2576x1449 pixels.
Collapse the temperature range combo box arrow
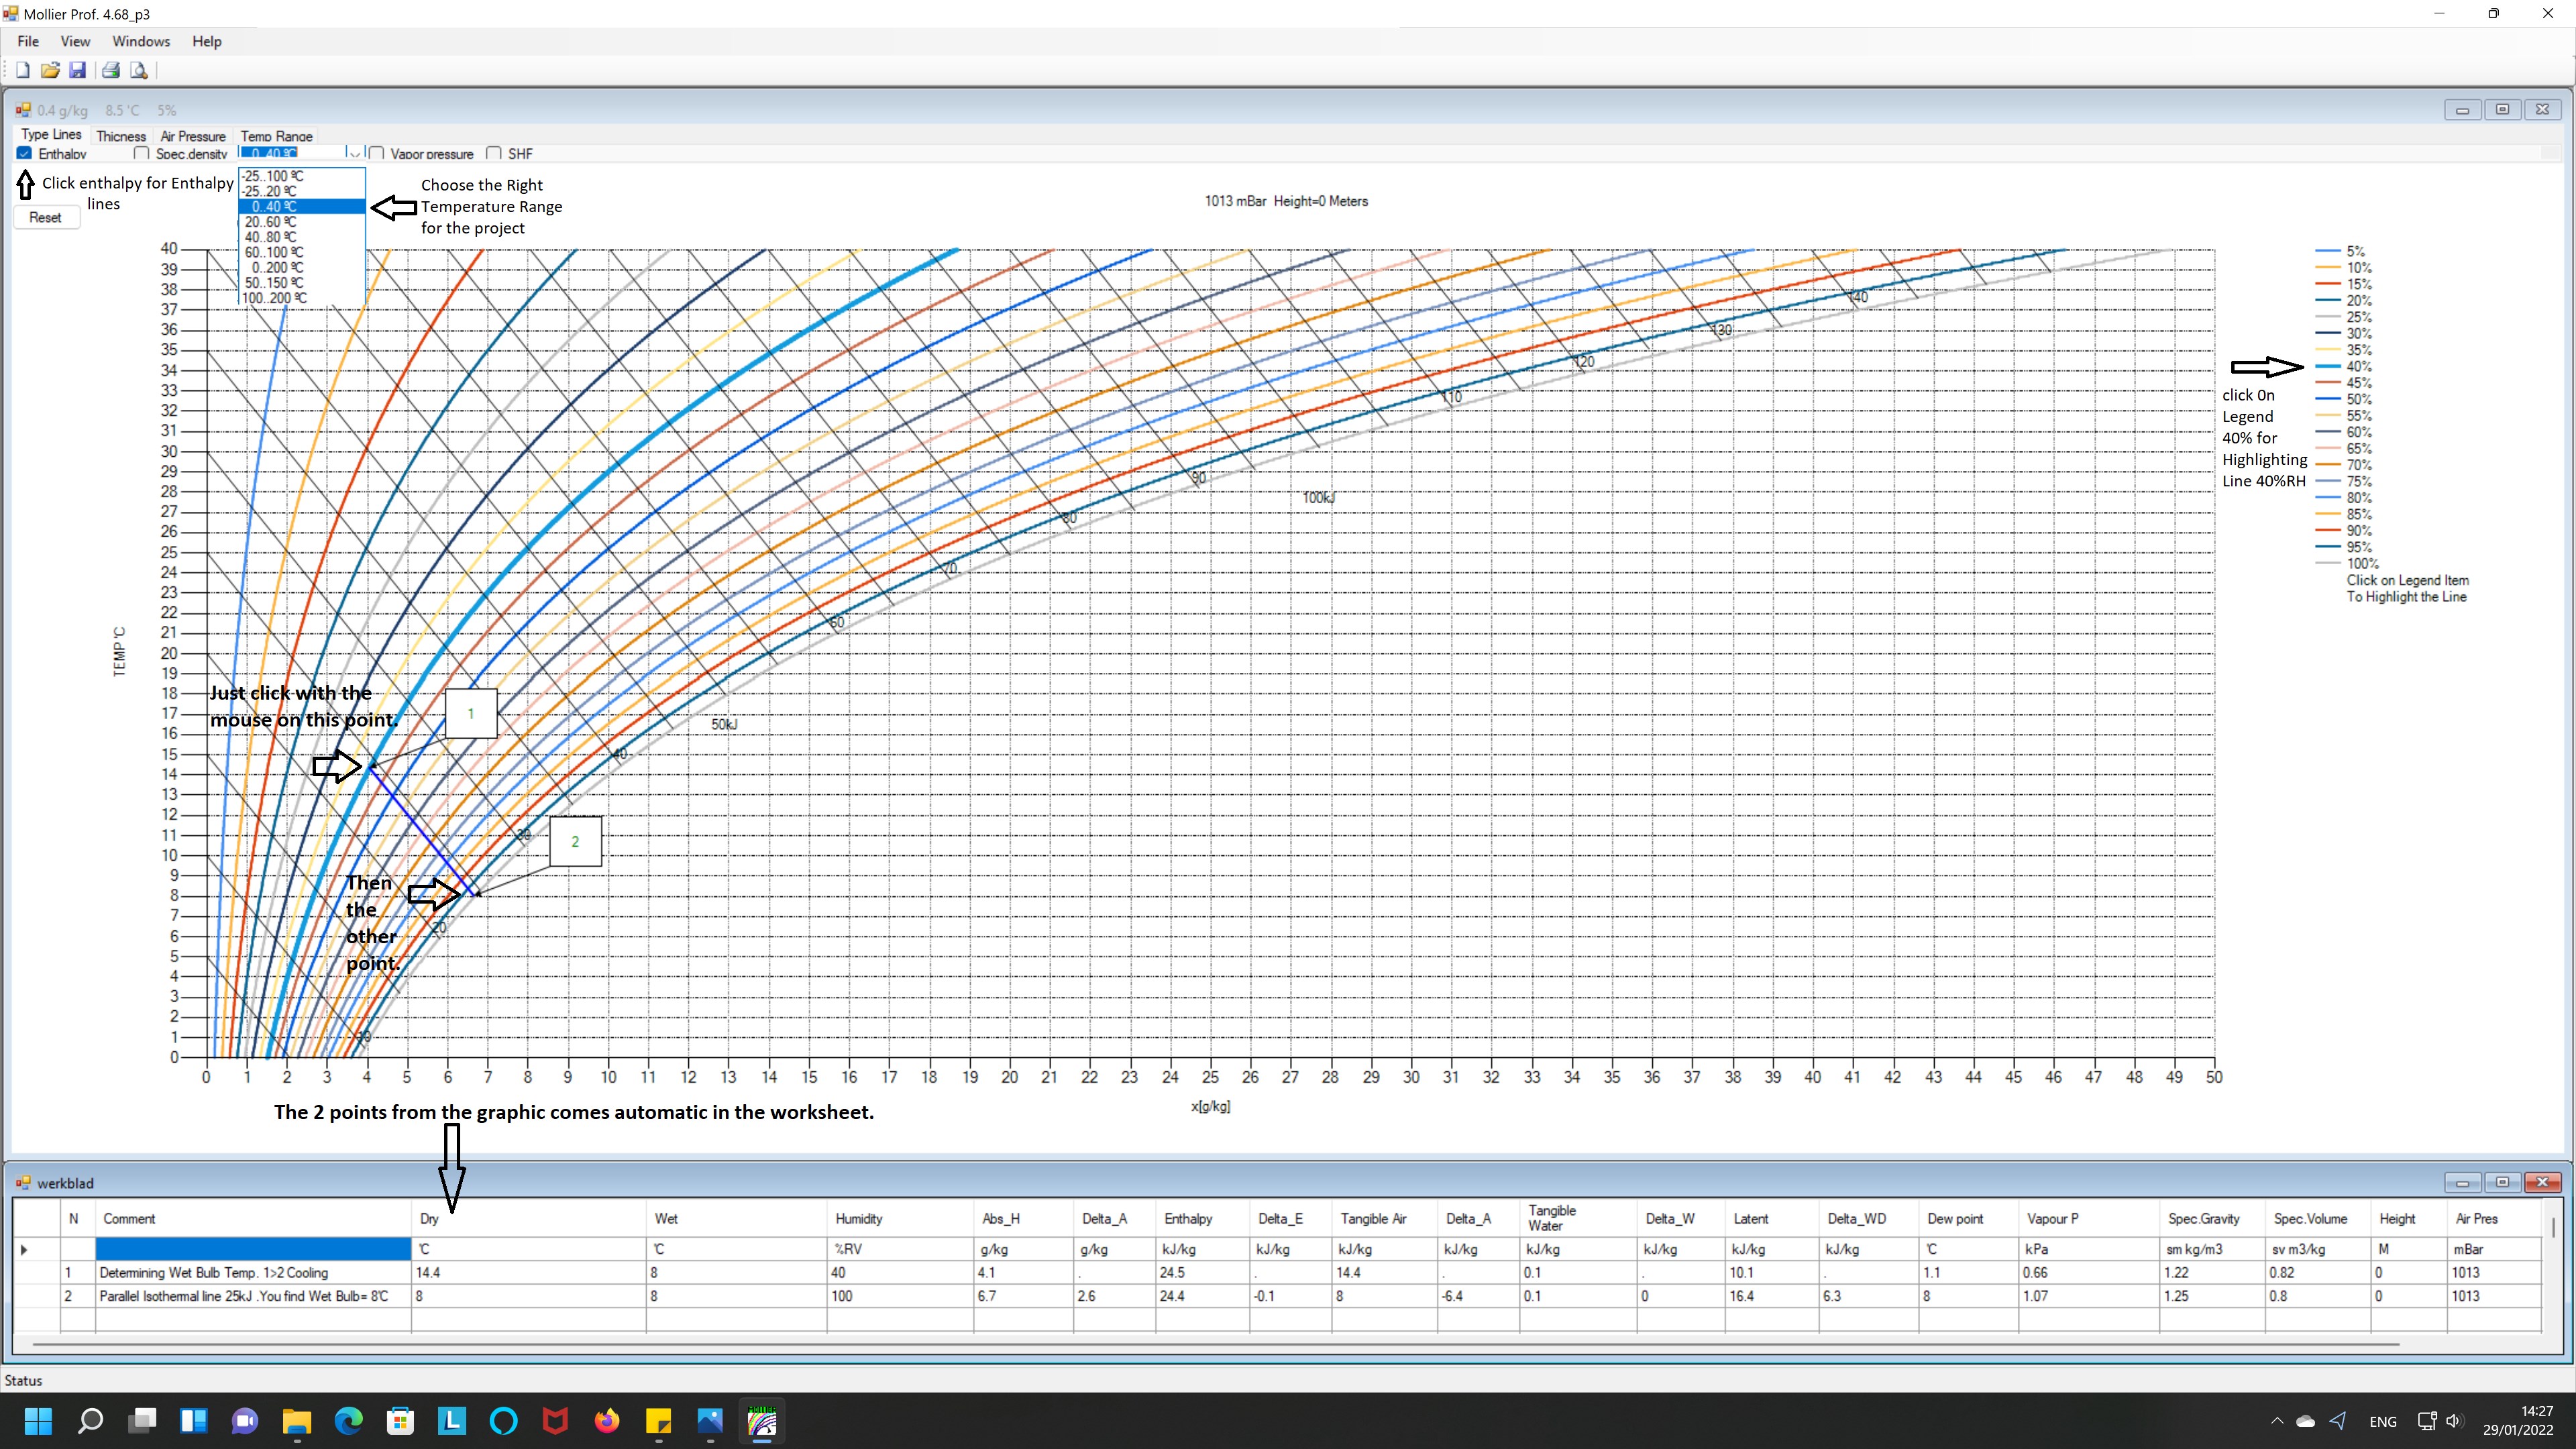[x=354, y=154]
